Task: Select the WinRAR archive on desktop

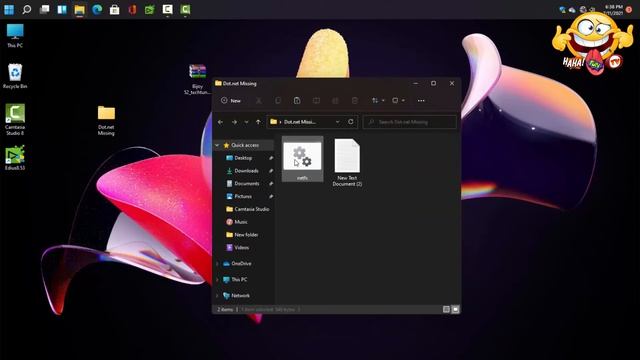Action: [x=198, y=79]
